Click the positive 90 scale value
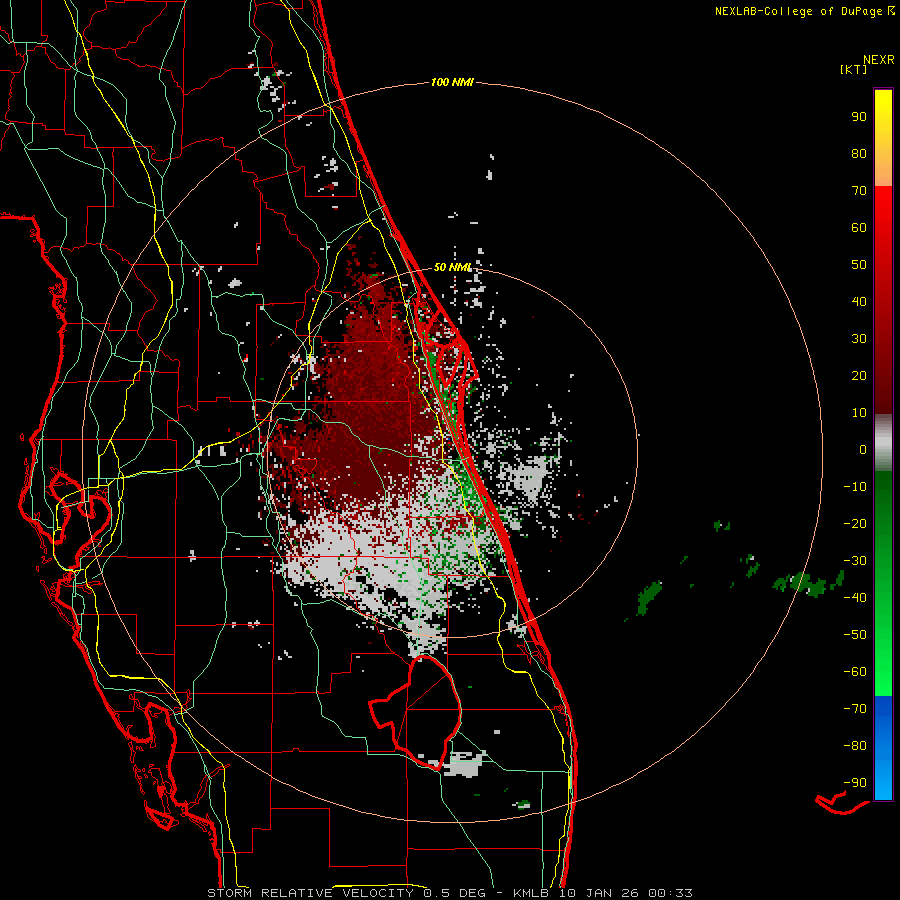 (859, 117)
